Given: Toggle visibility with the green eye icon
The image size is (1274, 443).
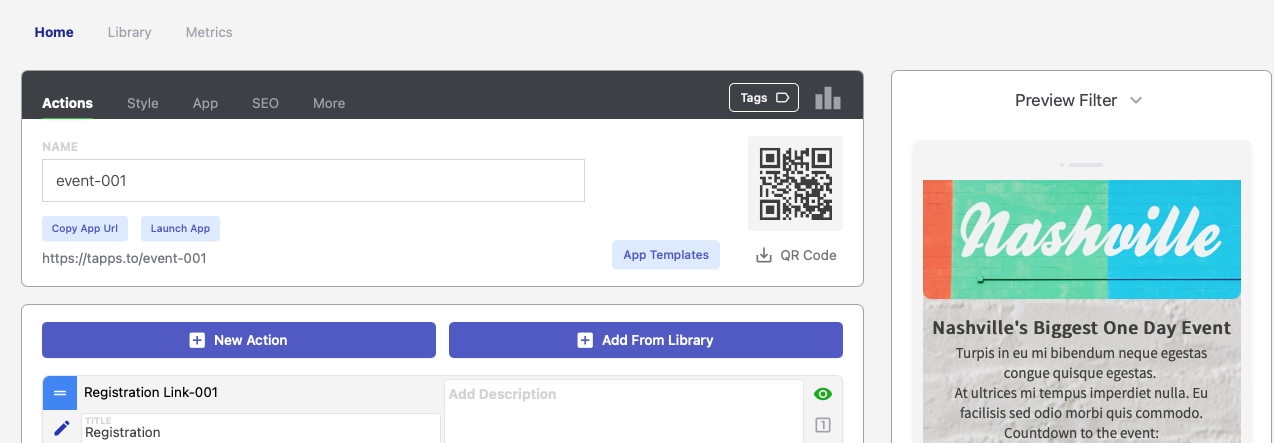Looking at the screenshot, I should pyautogui.click(x=823, y=394).
